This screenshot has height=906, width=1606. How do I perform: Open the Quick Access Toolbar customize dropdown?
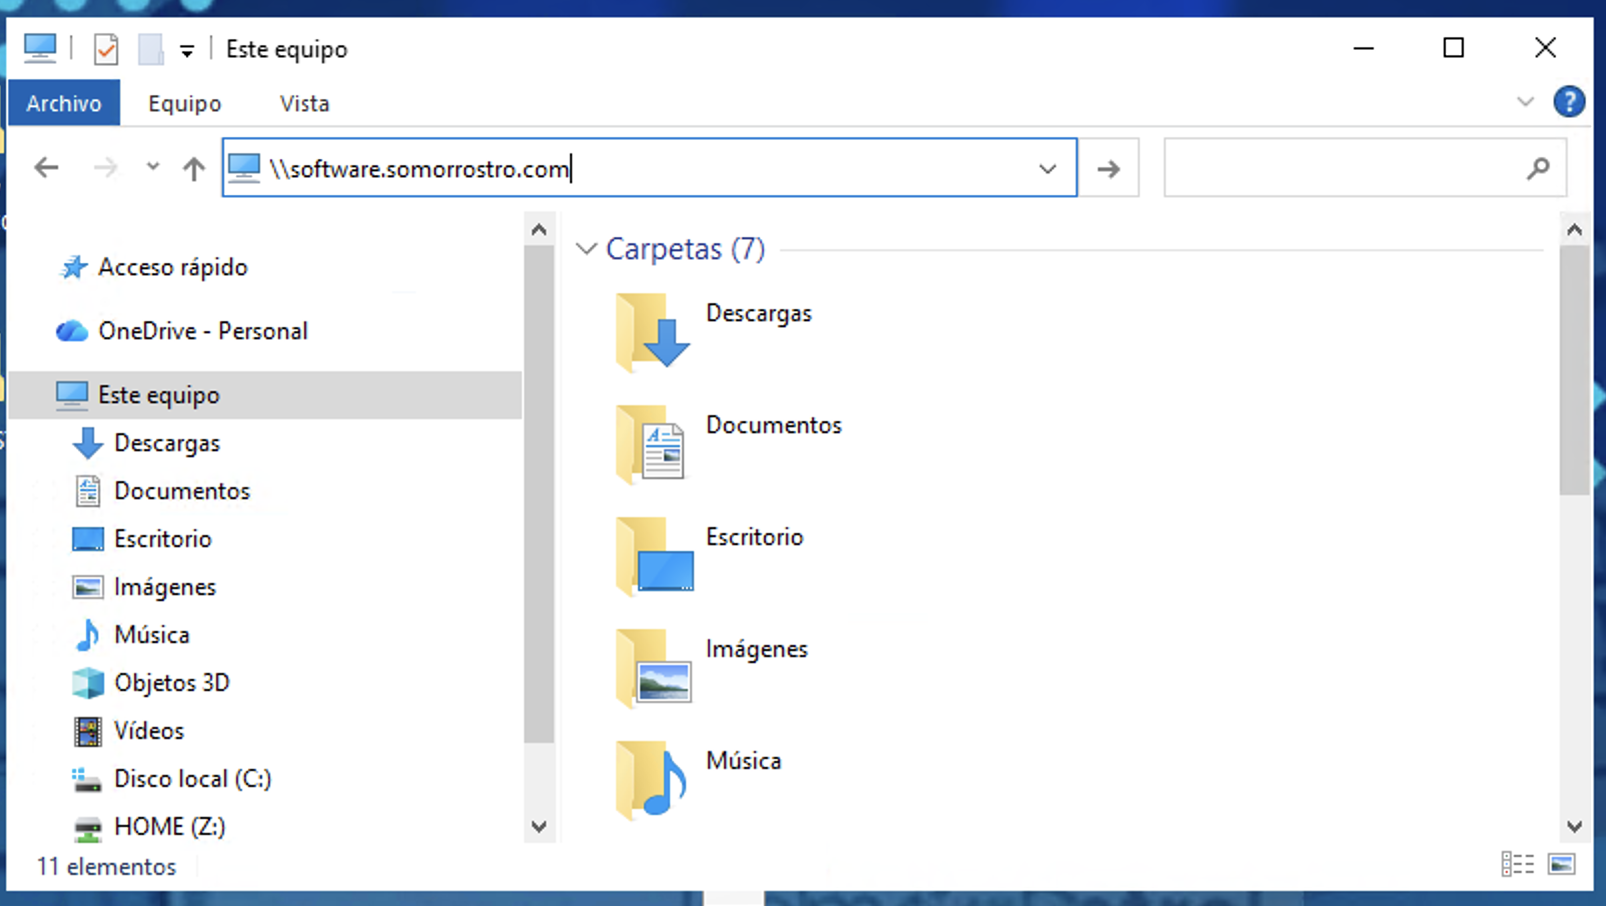pyautogui.click(x=187, y=51)
